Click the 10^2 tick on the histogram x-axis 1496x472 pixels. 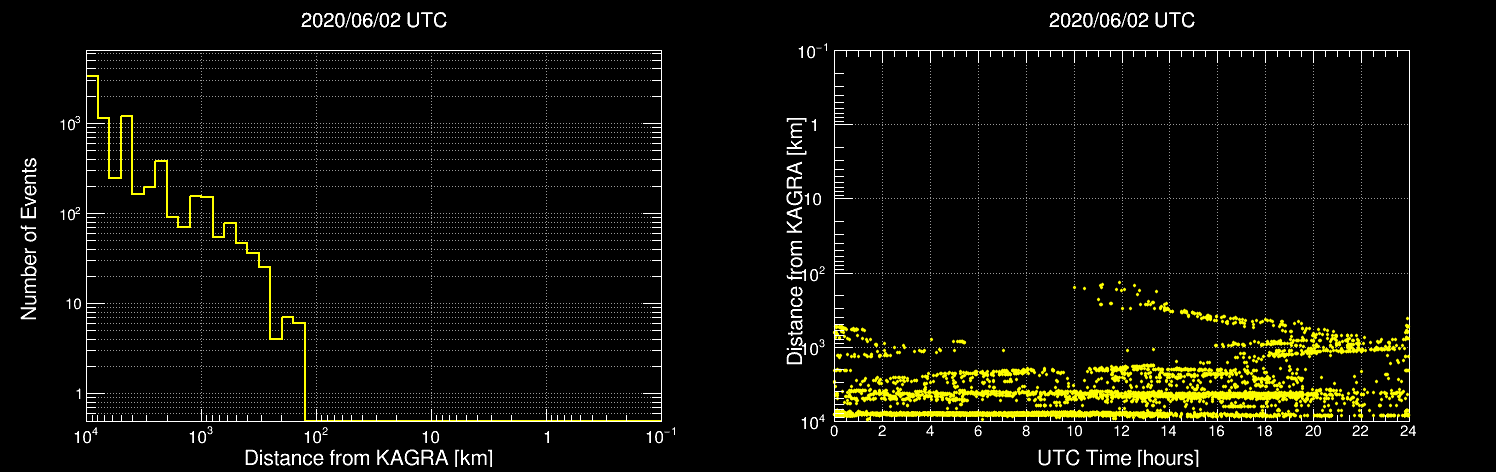coord(316,437)
